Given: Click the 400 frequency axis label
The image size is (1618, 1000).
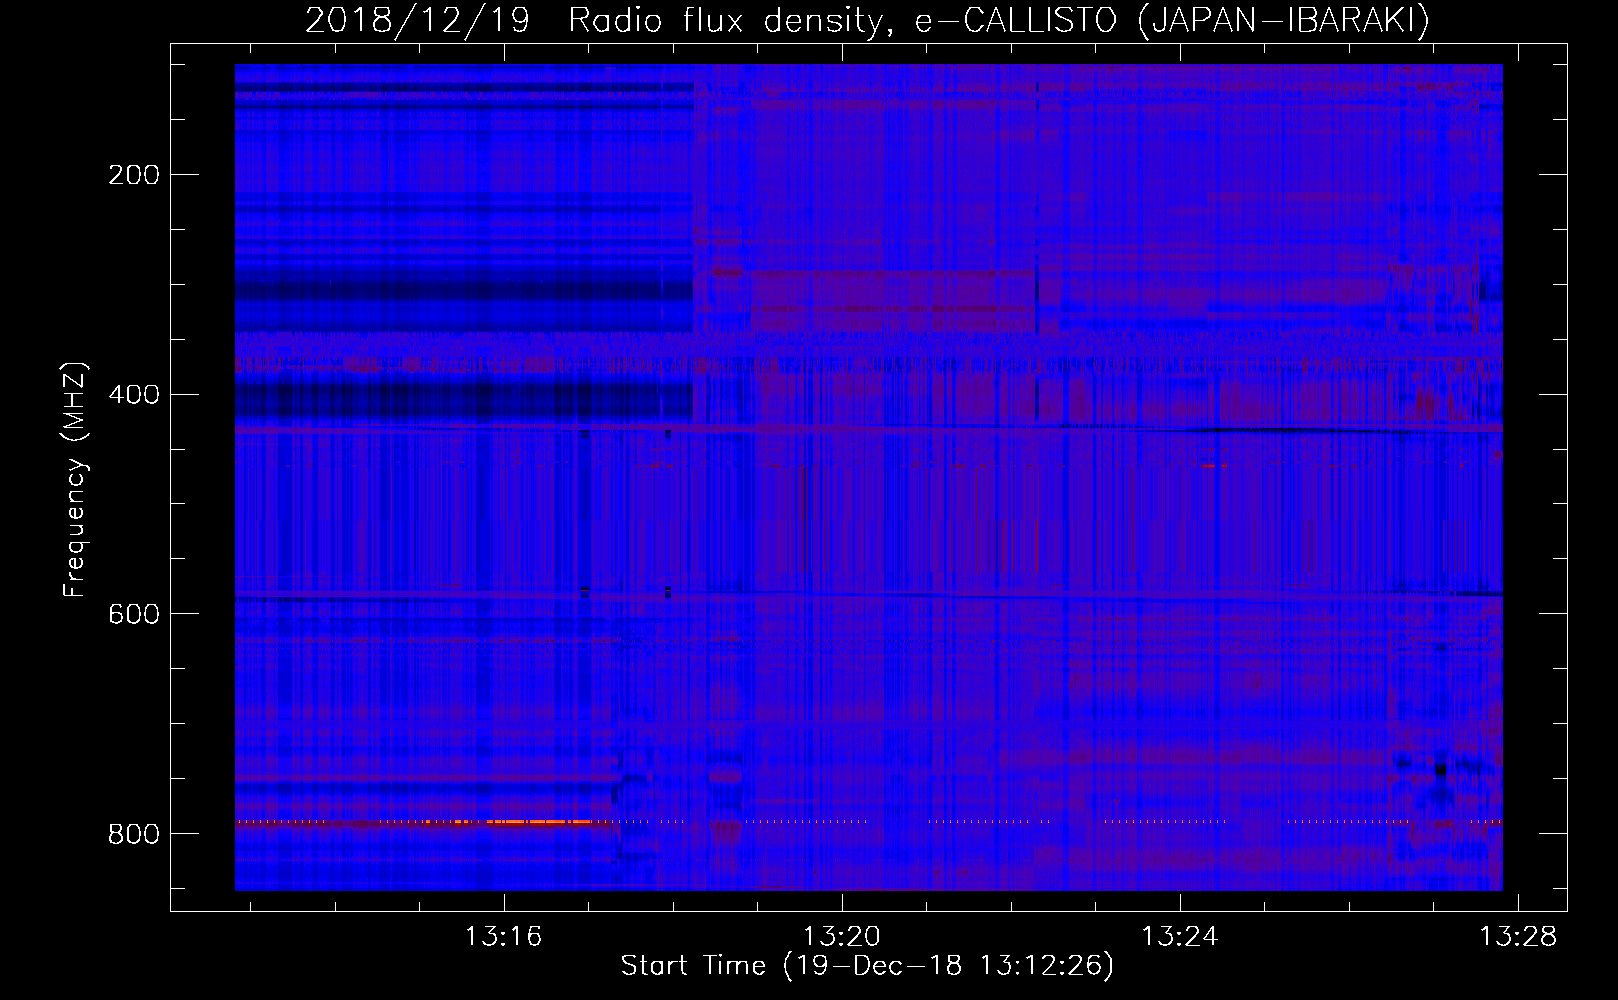Looking at the screenshot, I should [134, 394].
